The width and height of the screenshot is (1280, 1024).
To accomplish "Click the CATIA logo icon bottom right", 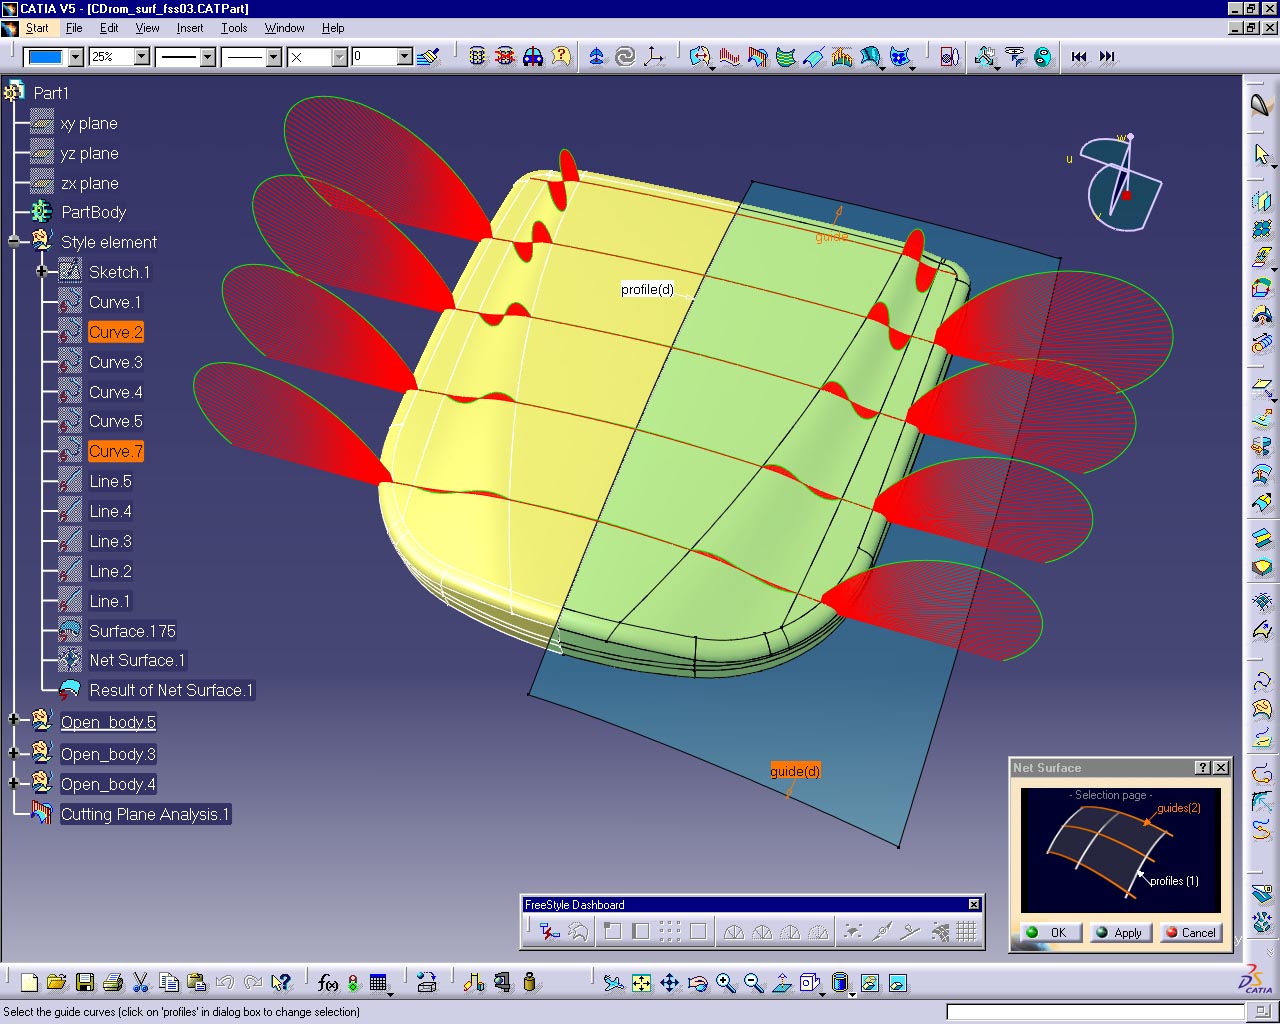I will pyautogui.click(x=1256, y=980).
